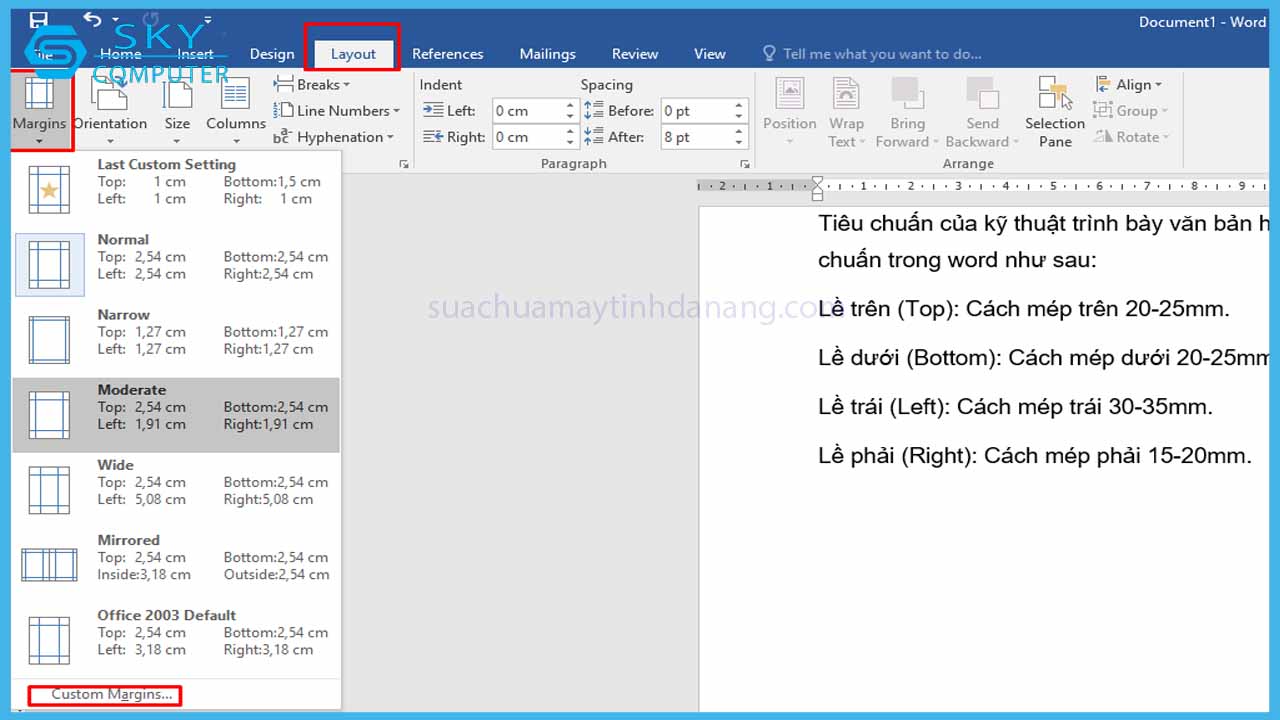This screenshot has width=1280, height=720.
Task: Select the Narrow margin preset
Action: (176, 339)
